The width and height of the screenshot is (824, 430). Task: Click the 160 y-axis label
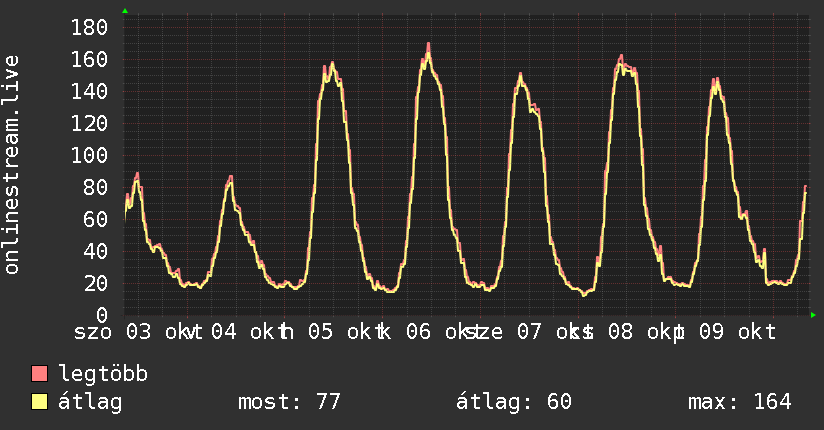coord(89,59)
